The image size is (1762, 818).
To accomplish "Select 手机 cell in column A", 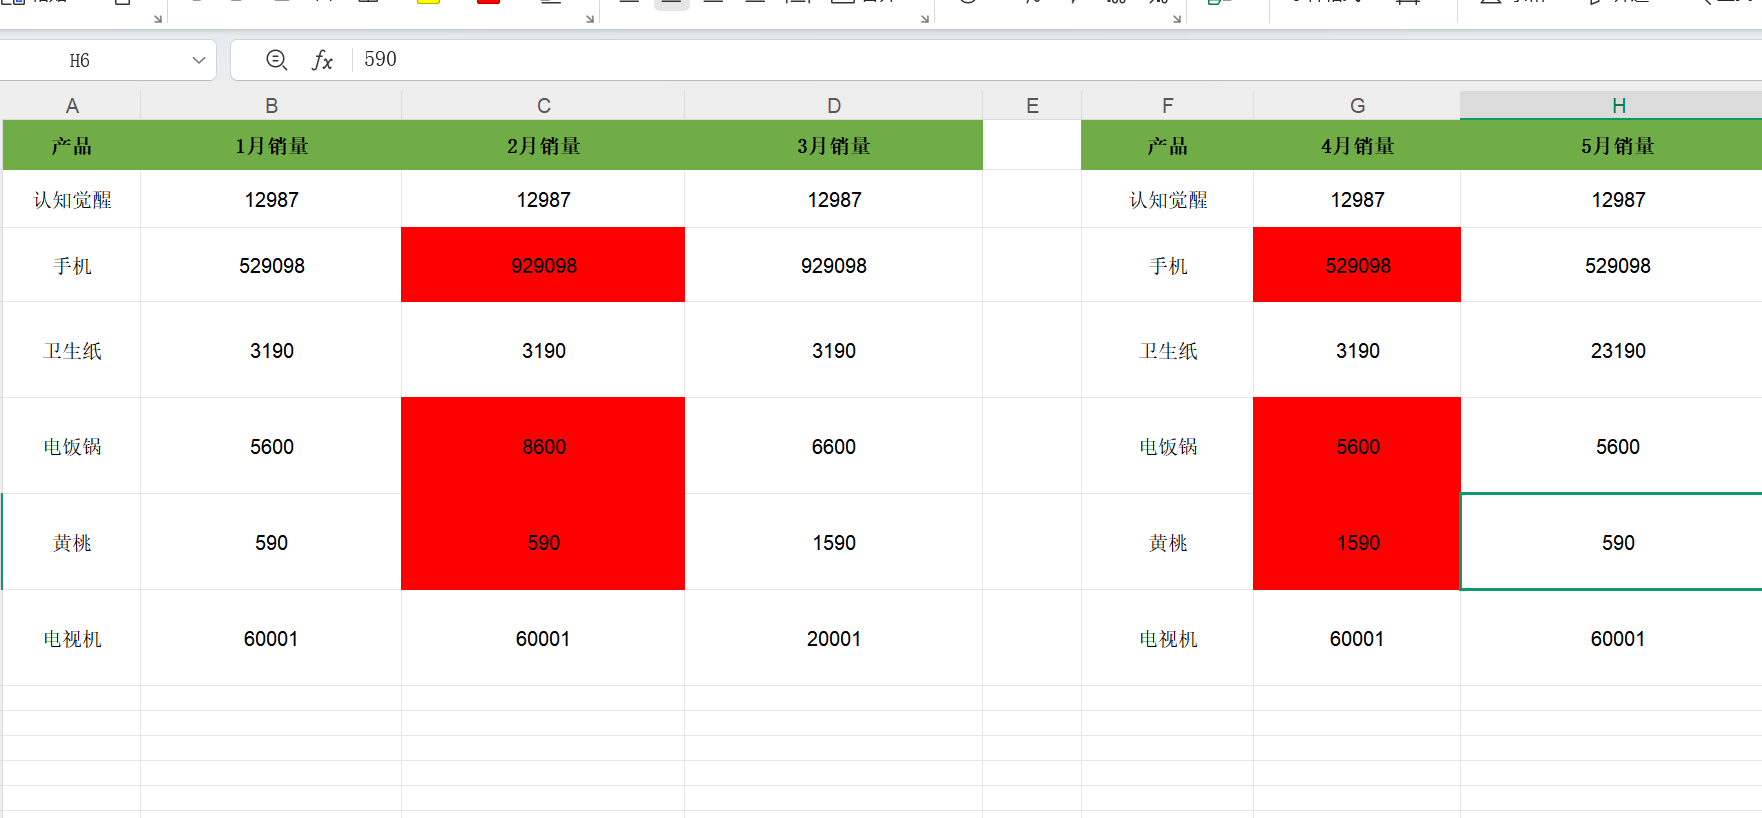I will [x=72, y=265].
